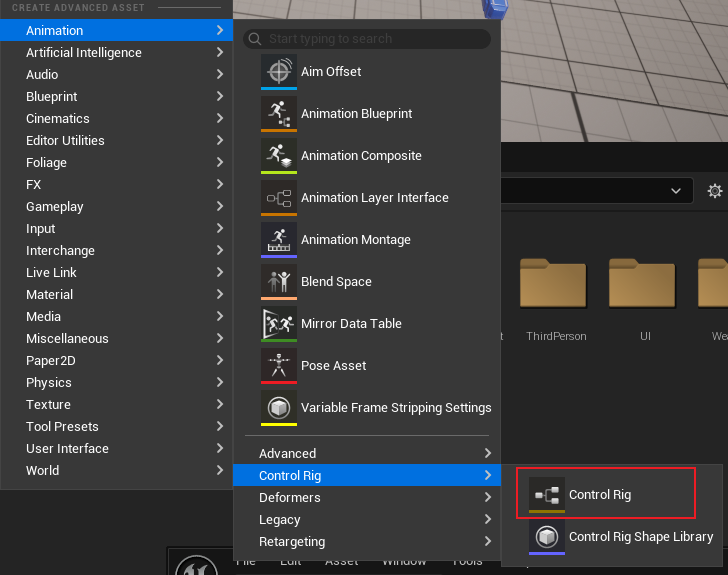This screenshot has height=575, width=728.
Task: Open the Live Link category
Action: (116, 272)
